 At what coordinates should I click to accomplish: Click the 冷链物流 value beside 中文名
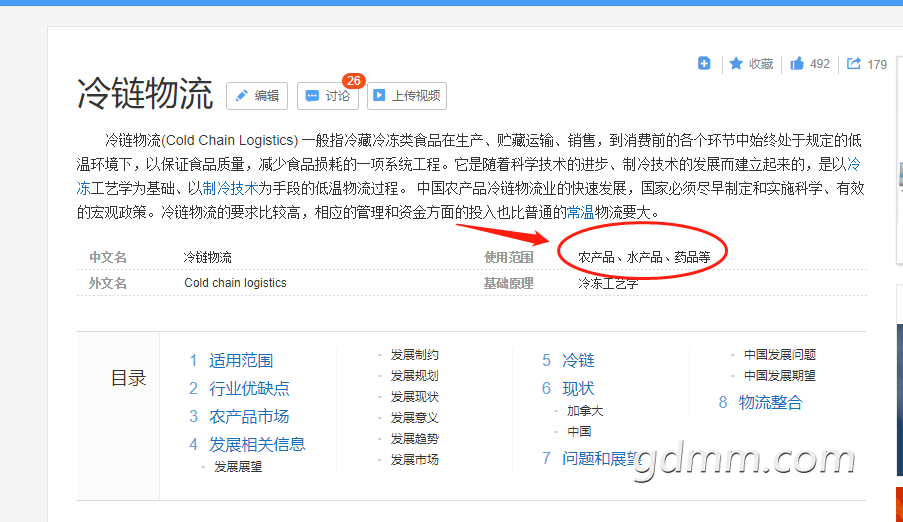(207, 257)
